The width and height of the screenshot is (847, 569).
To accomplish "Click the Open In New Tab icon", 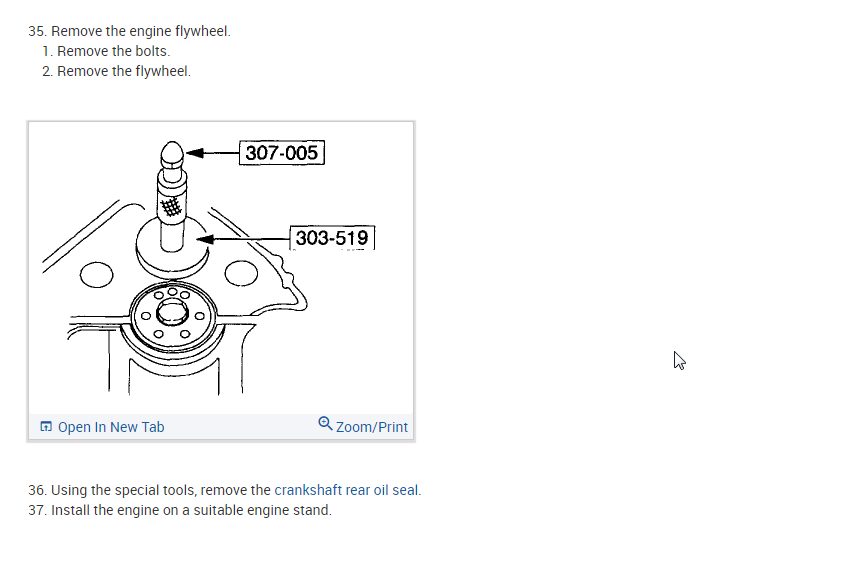I will click(46, 427).
